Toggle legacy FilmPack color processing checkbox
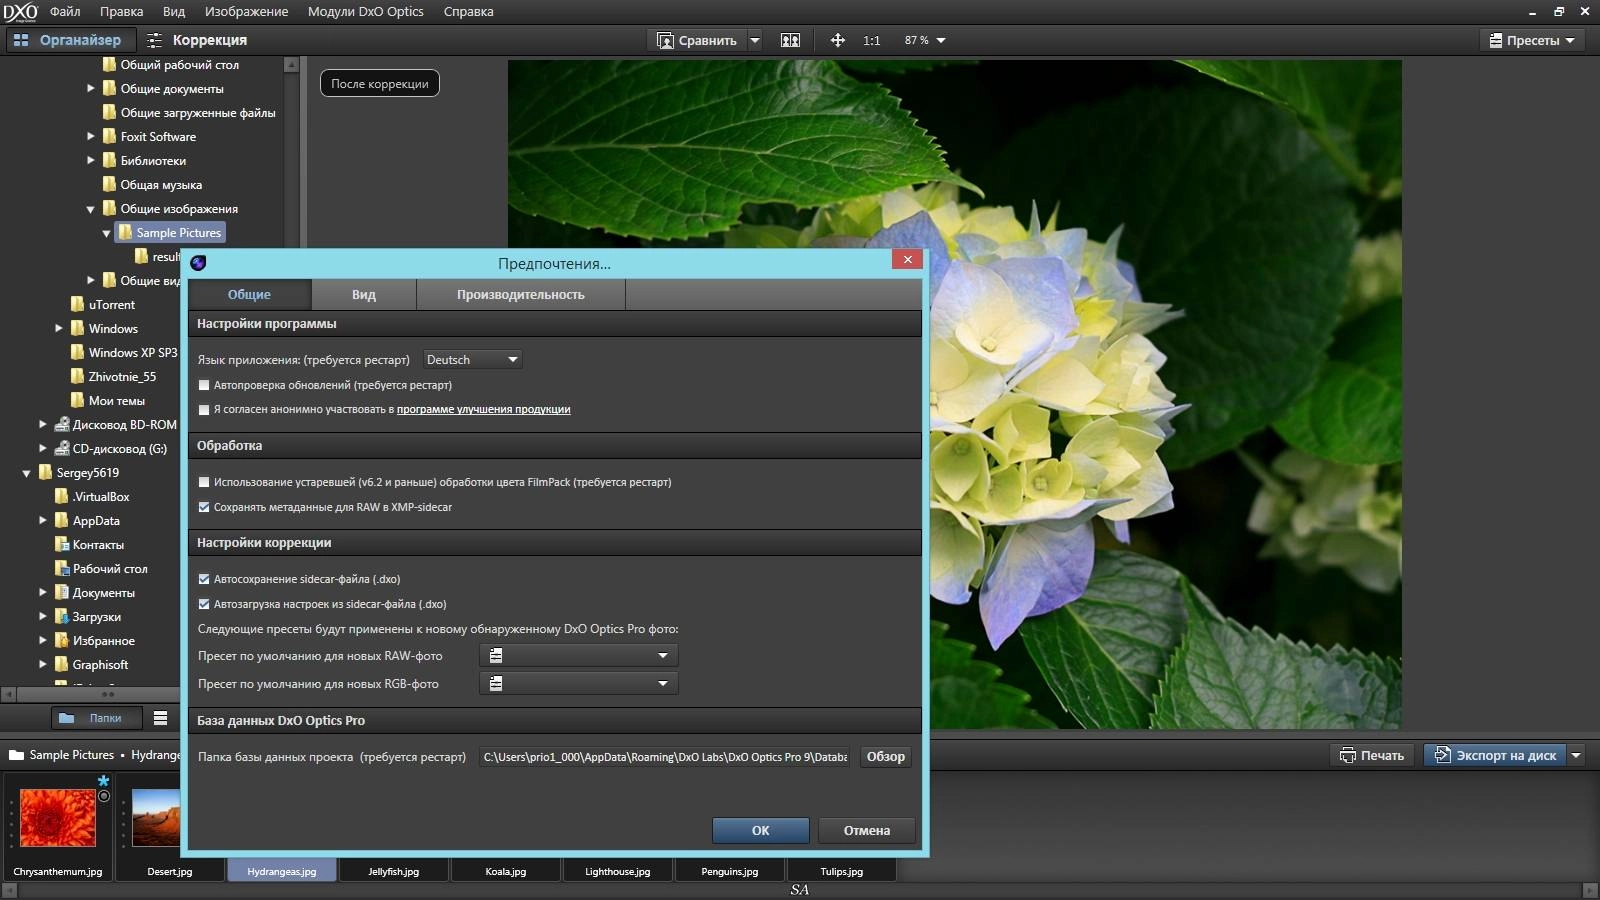The width and height of the screenshot is (1600, 900). click(204, 482)
